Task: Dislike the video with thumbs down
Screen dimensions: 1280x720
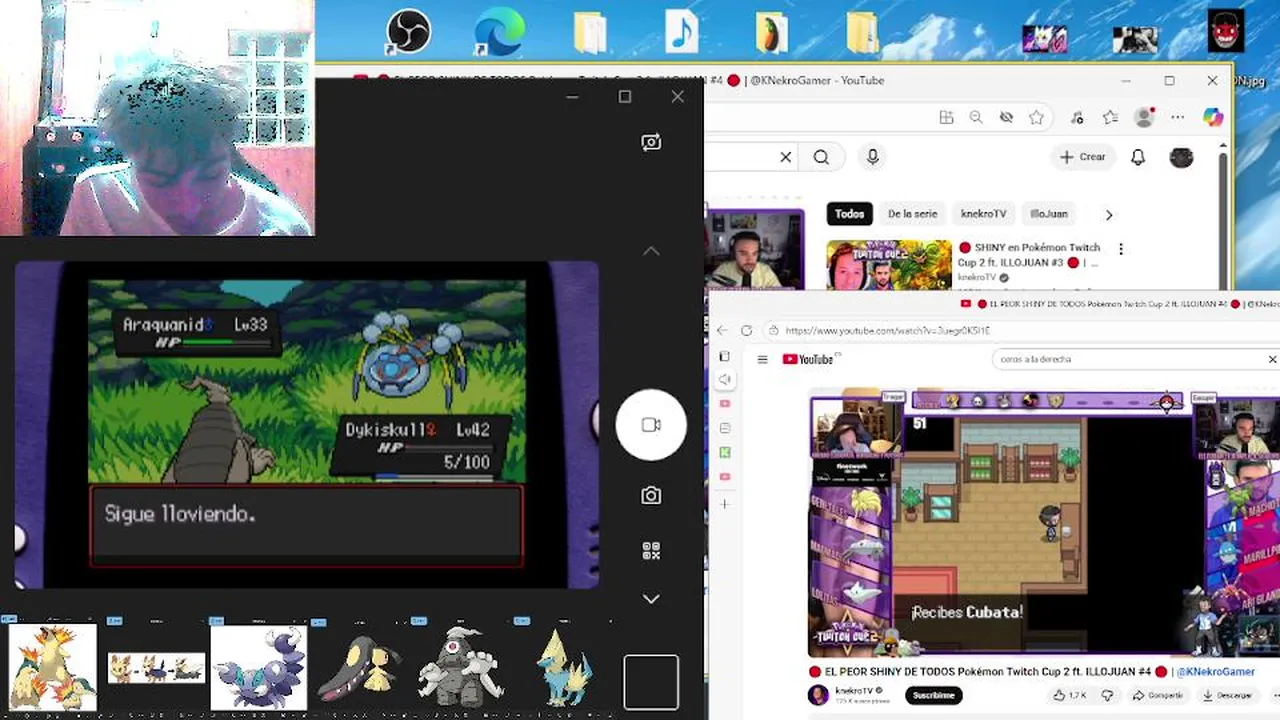Action: [1107, 695]
